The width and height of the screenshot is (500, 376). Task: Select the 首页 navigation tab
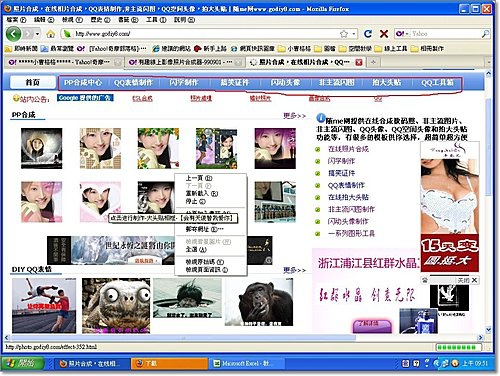[x=33, y=82]
